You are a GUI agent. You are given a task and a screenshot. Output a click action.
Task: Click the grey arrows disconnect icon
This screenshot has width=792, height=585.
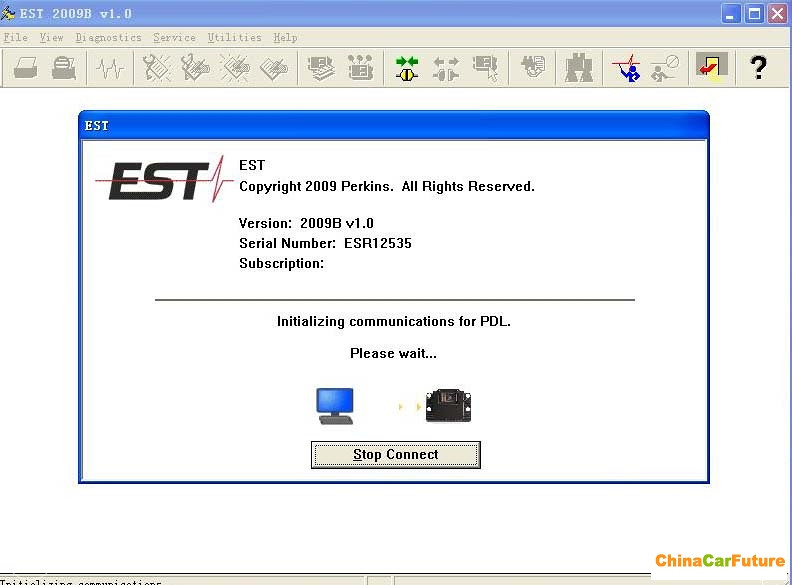(x=446, y=68)
